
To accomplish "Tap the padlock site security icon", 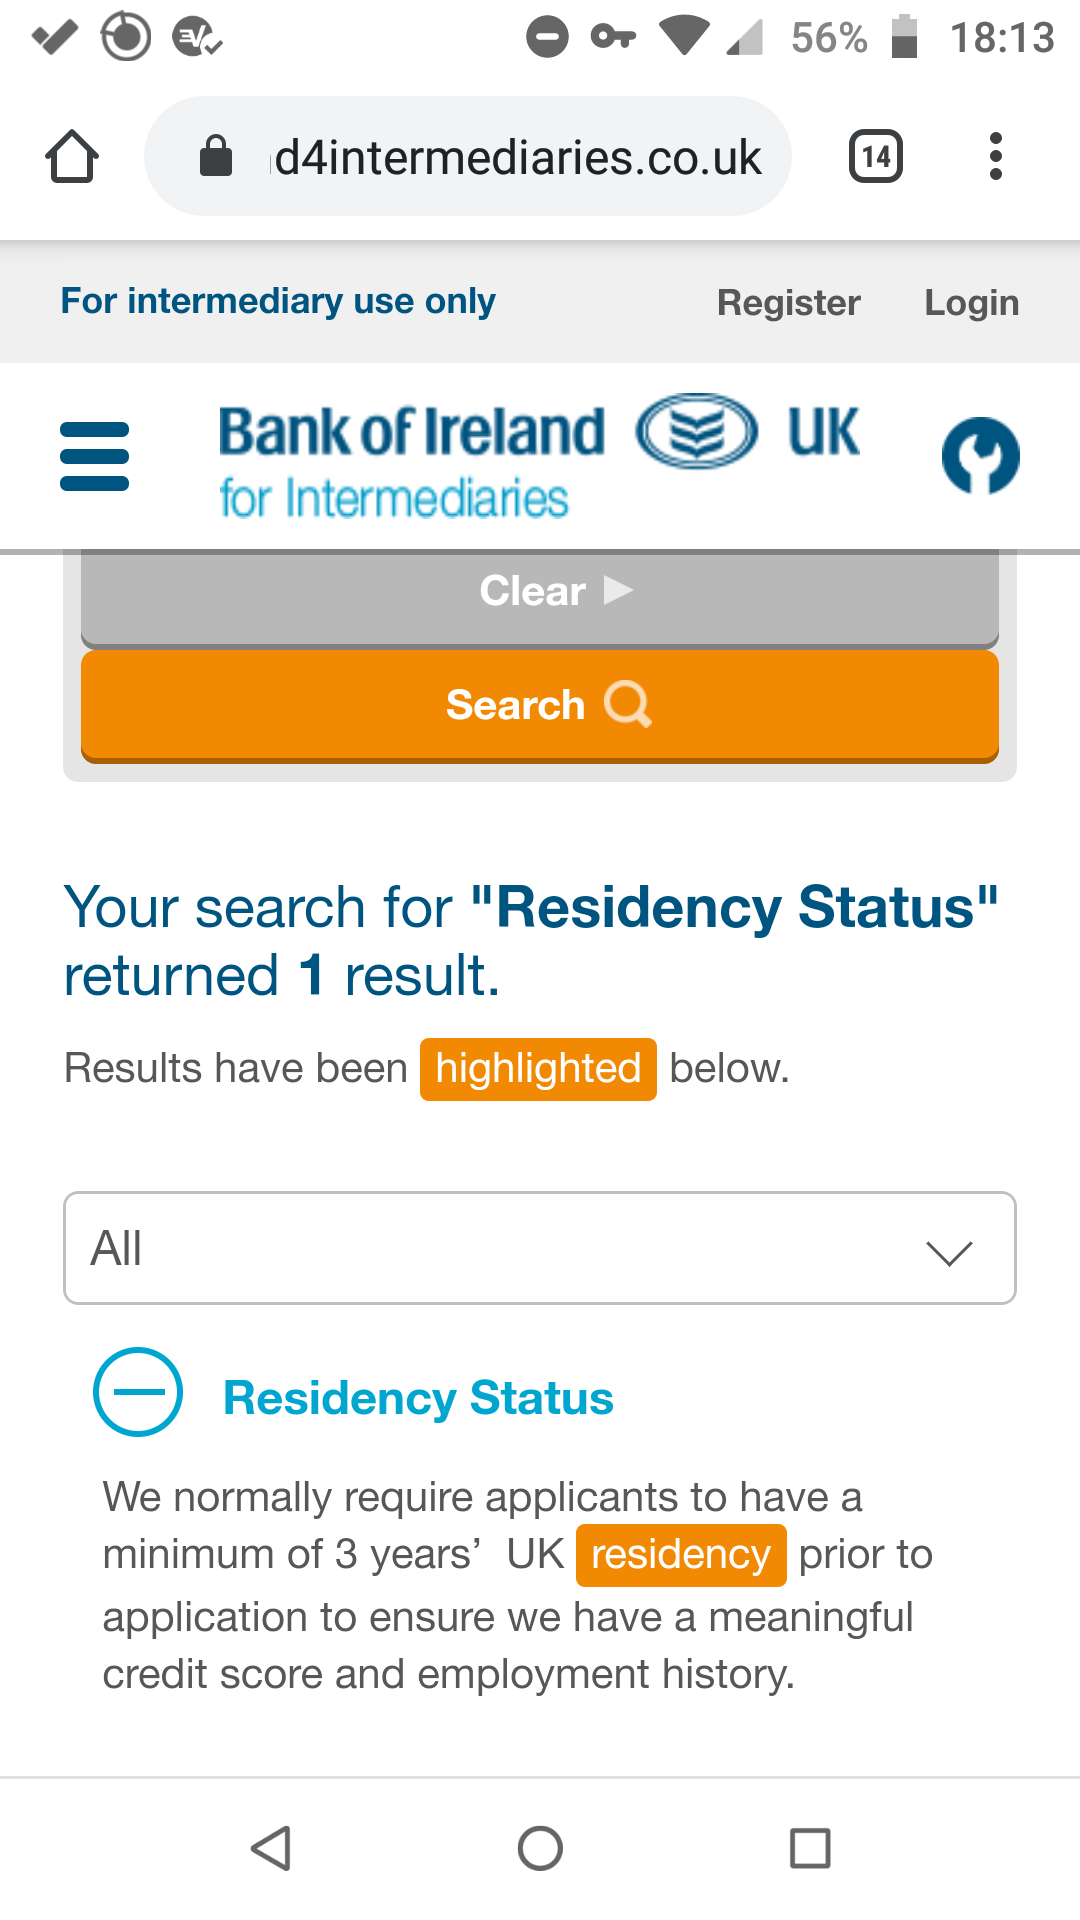I will coord(216,156).
